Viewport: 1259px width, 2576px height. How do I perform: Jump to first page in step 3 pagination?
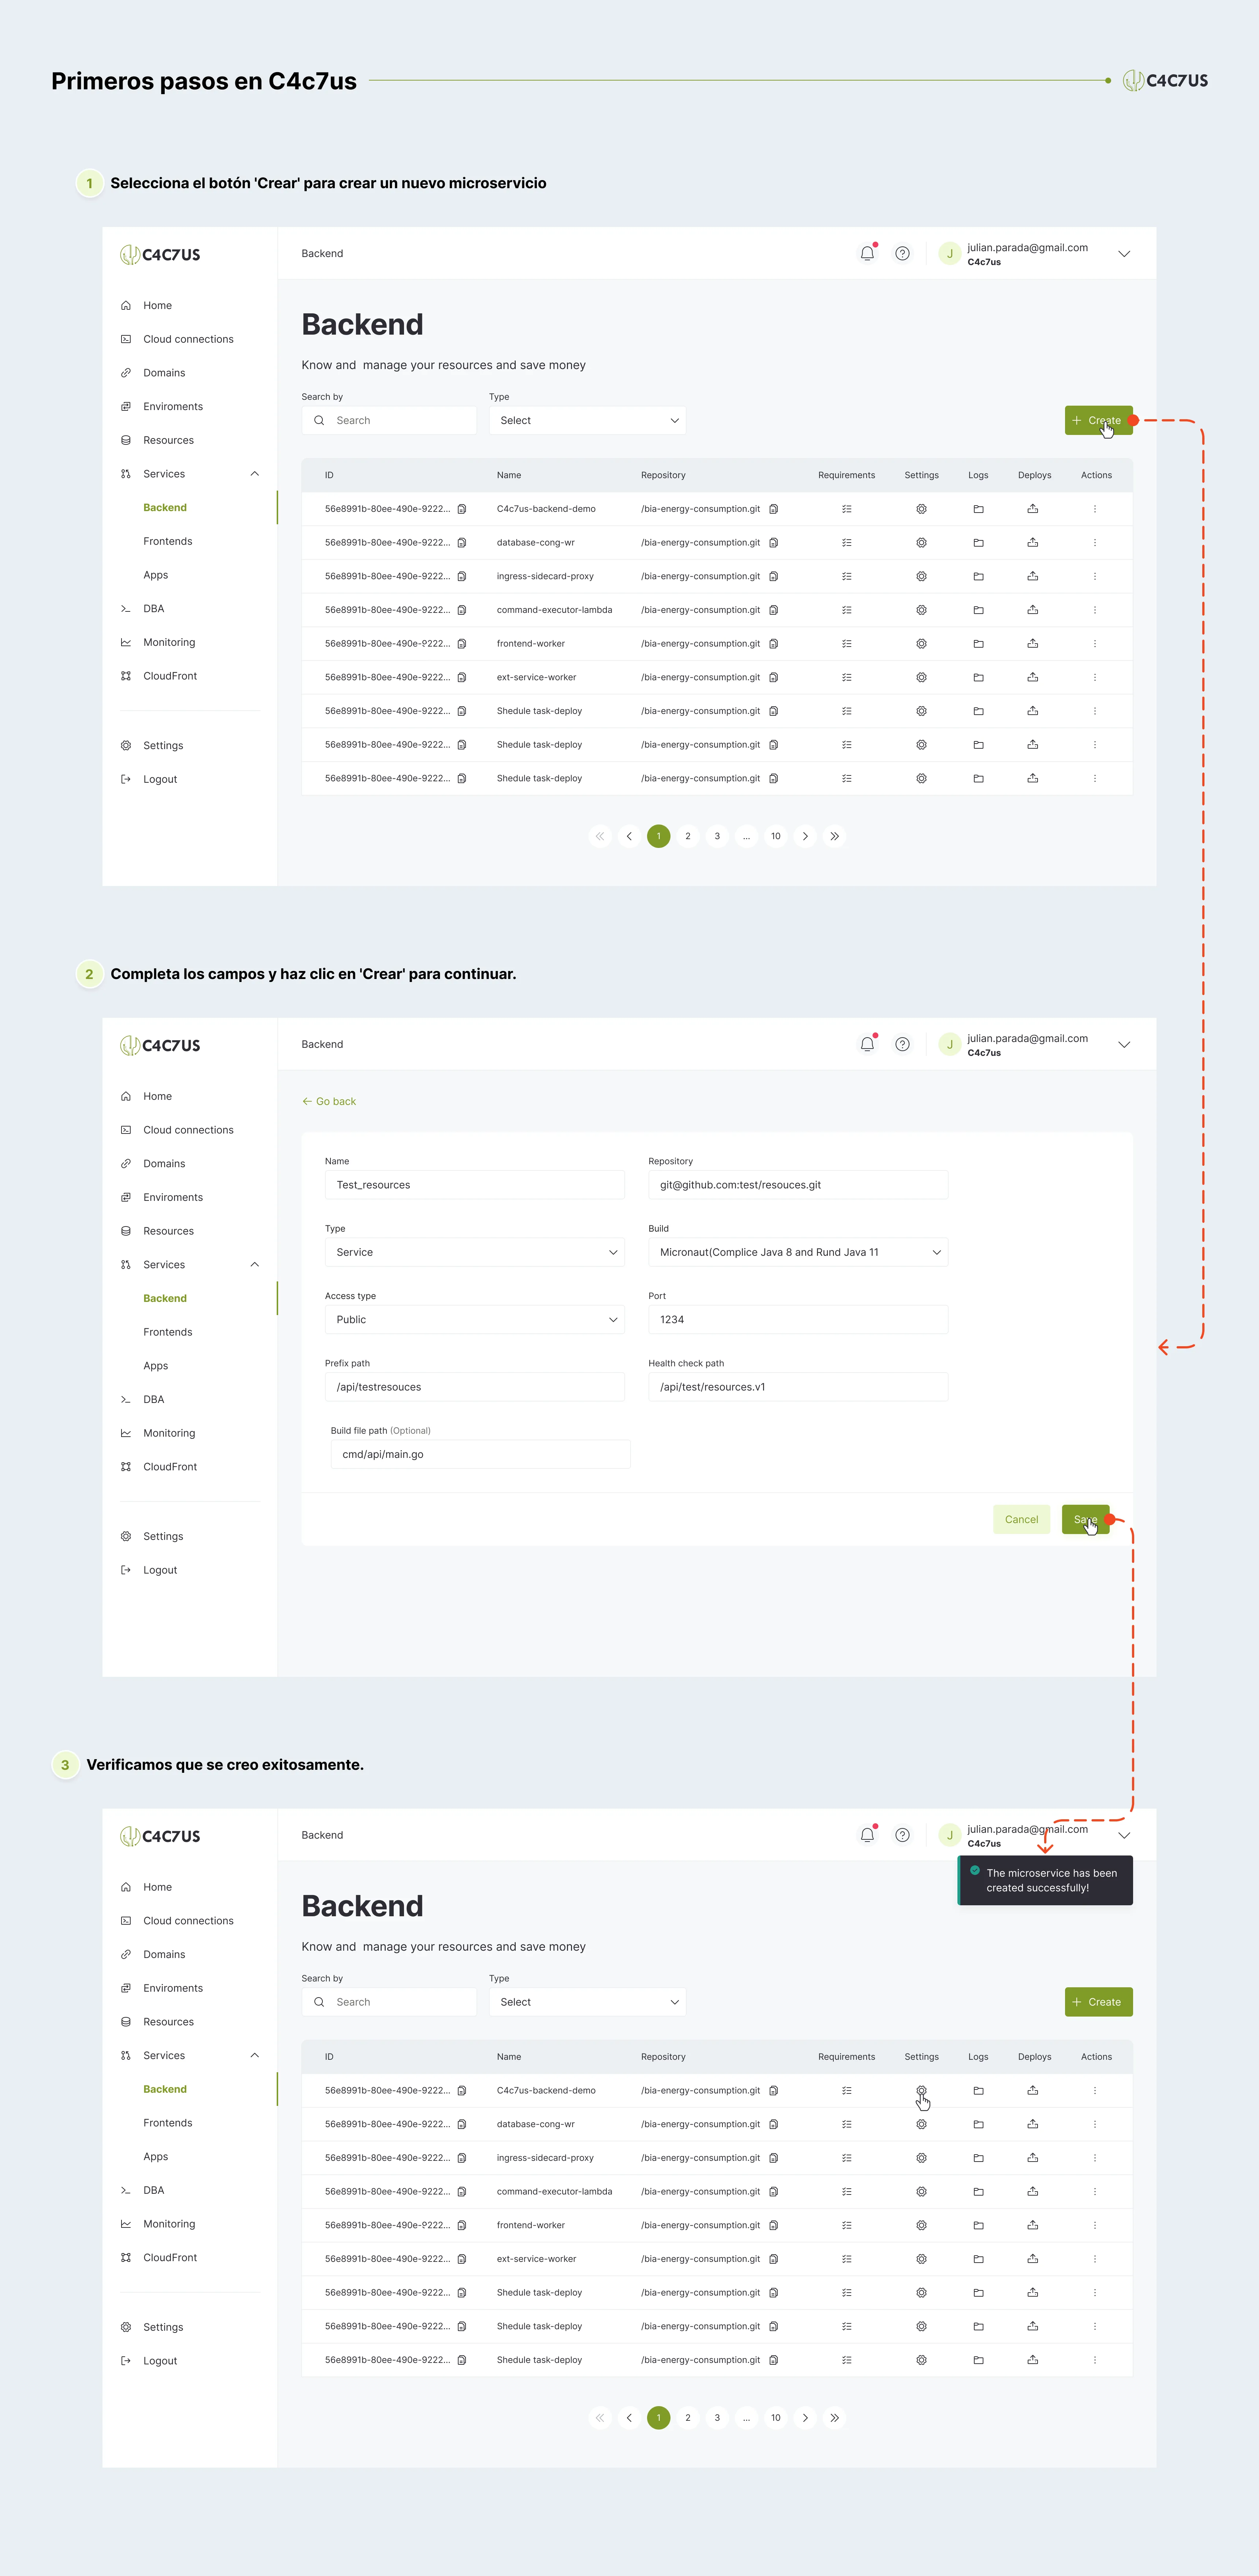click(x=600, y=2417)
